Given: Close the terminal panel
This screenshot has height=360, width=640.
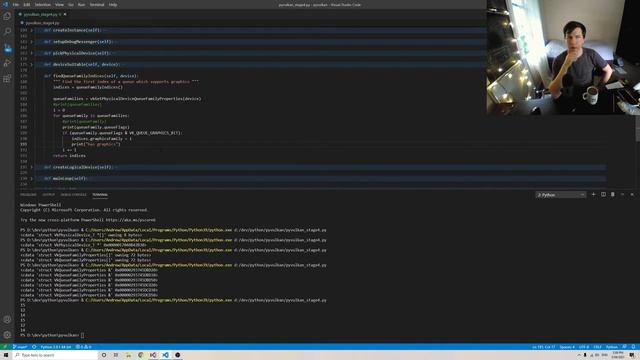Looking at the screenshot, I should [632, 195].
